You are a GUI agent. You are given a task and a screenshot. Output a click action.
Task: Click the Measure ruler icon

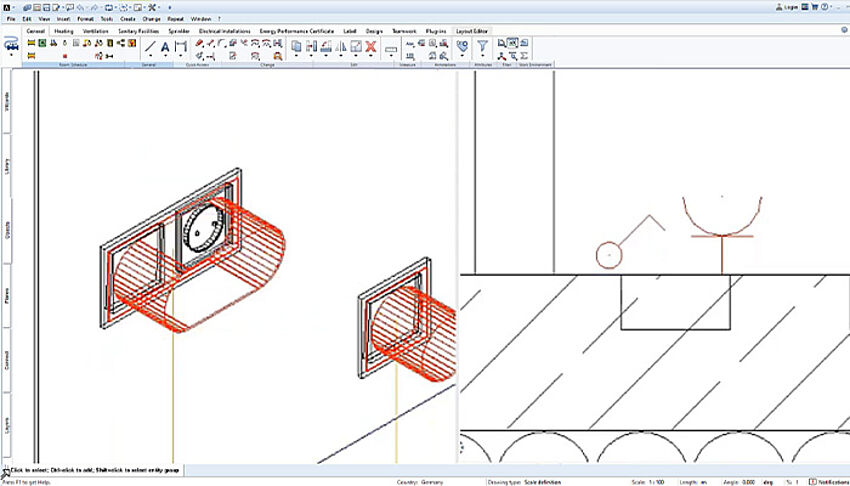(391, 48)
